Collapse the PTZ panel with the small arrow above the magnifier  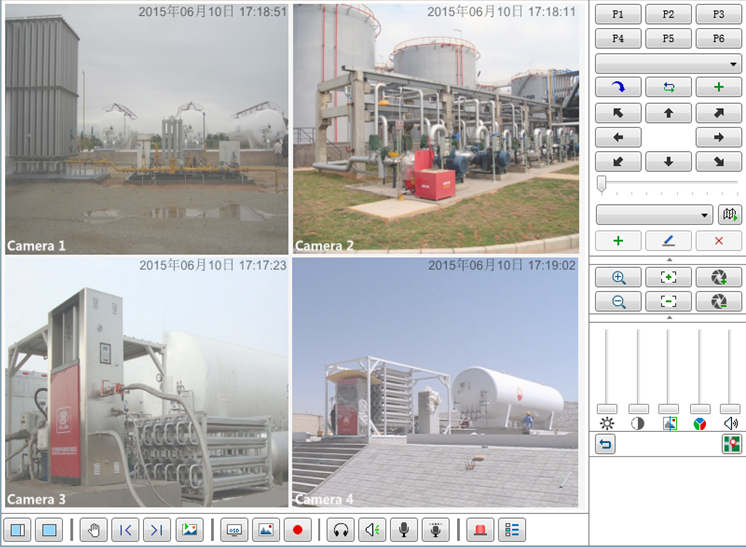[x=669, y=260]
